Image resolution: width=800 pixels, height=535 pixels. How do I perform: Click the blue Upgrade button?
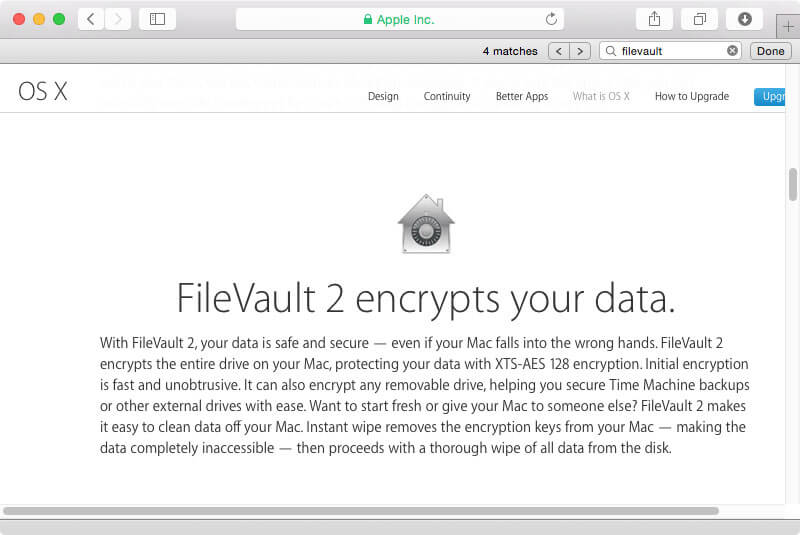tap(770, 96)
